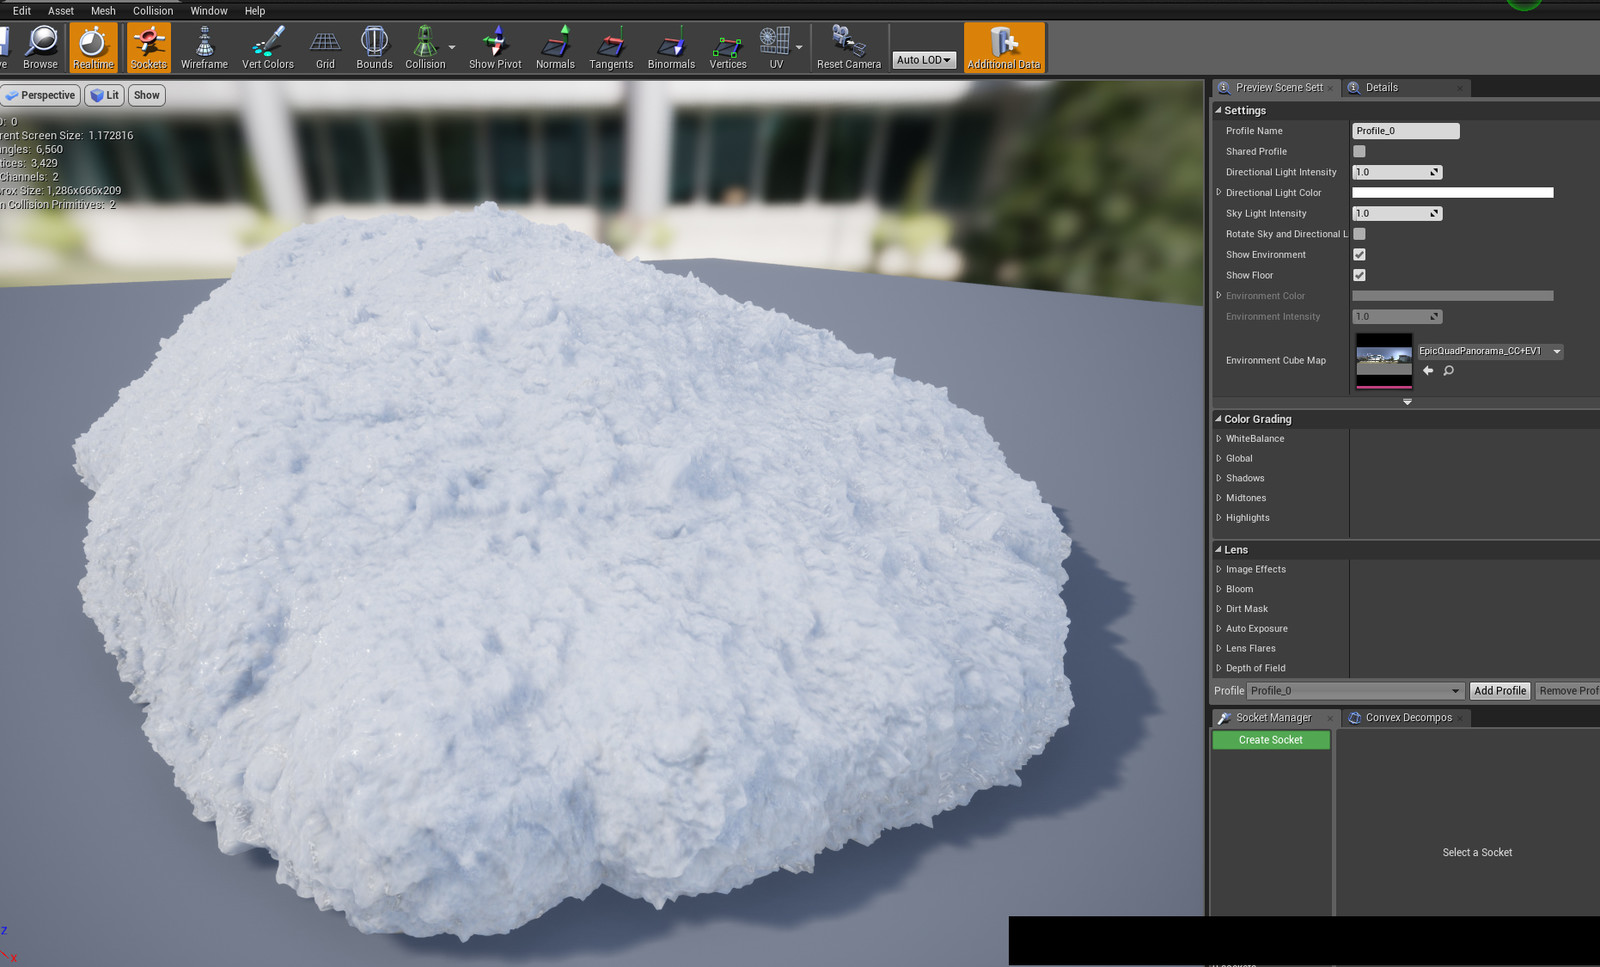Screen dimensions: 1600x967
Task: Uncheck Show Floor
Action: pos(1359,275)
